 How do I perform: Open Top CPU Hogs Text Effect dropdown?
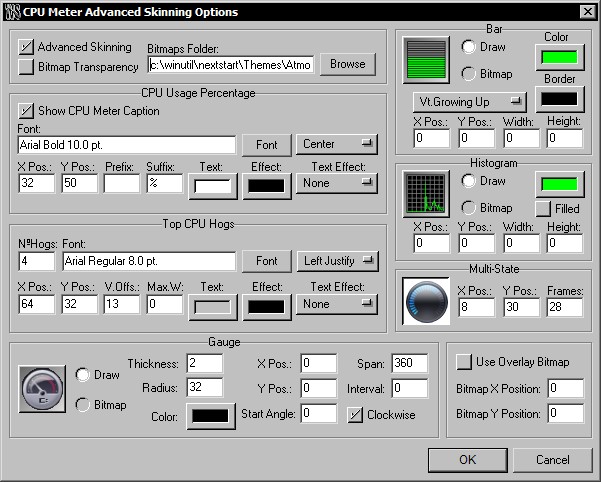(337, 304)
